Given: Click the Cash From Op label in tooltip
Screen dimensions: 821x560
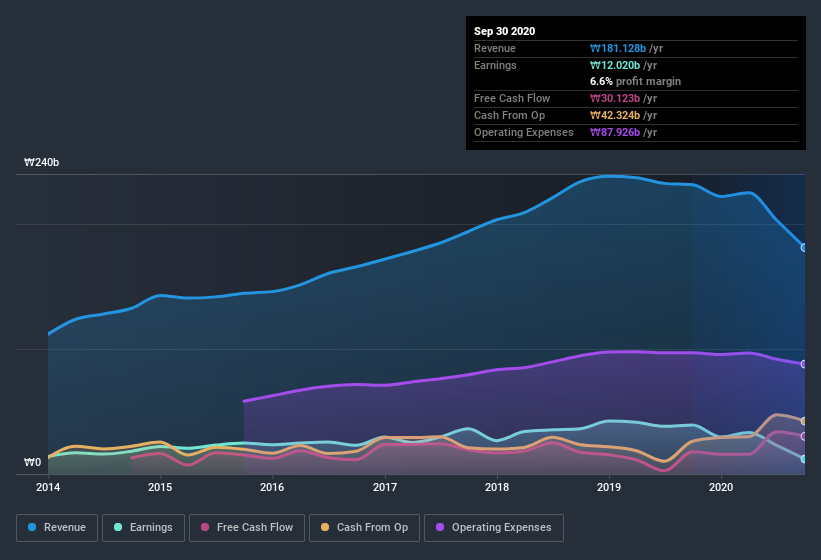Looking at the screenshot, I should (509, 115).
